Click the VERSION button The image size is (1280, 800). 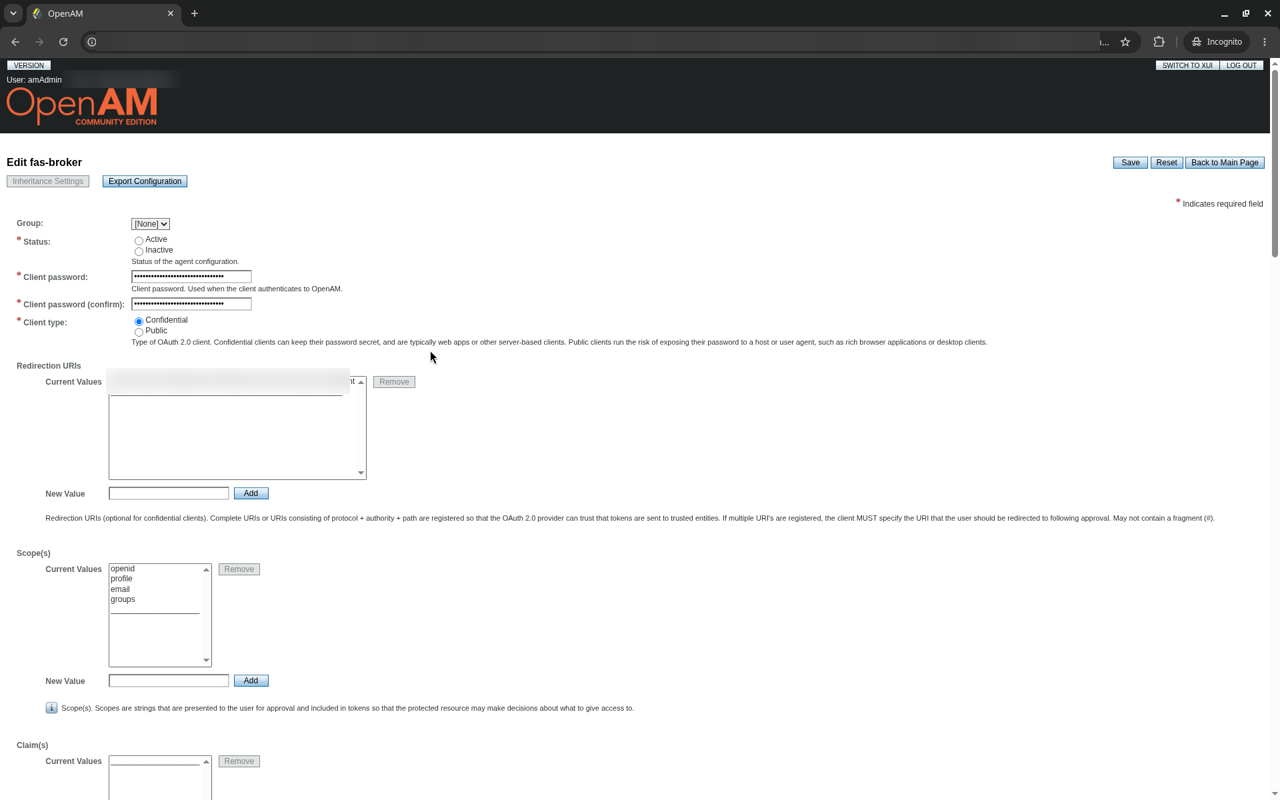point(29,65)
